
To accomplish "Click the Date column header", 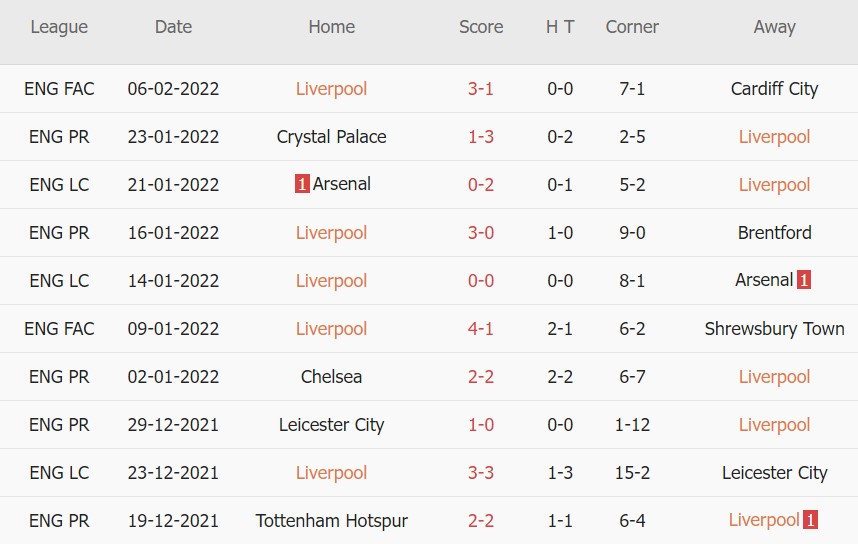I will [173, 27].
